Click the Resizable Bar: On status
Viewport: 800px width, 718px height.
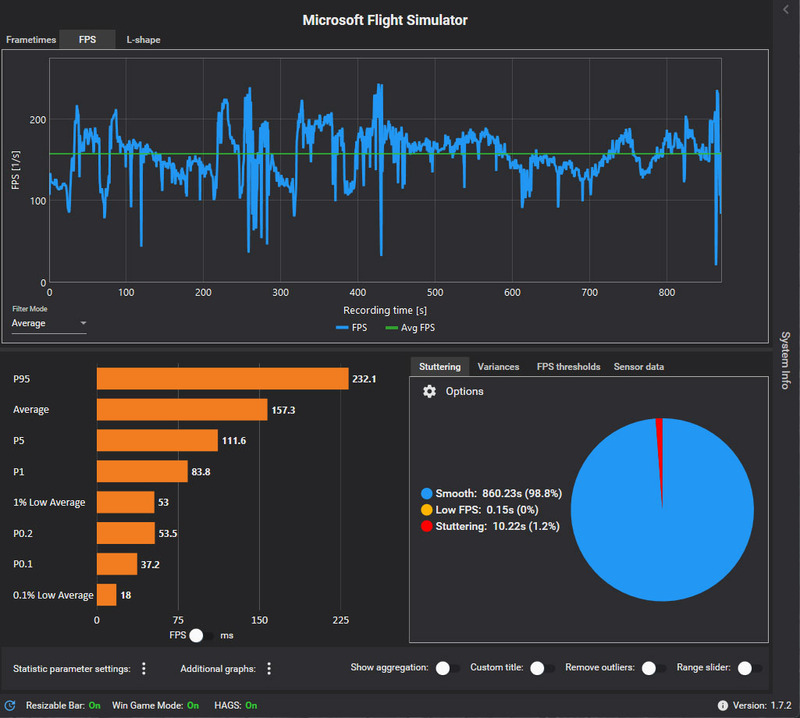click(63, 705)
